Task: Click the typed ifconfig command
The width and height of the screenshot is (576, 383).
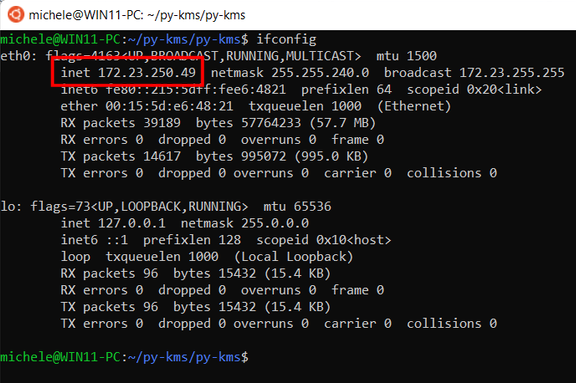Action: [x=286, y=39]
